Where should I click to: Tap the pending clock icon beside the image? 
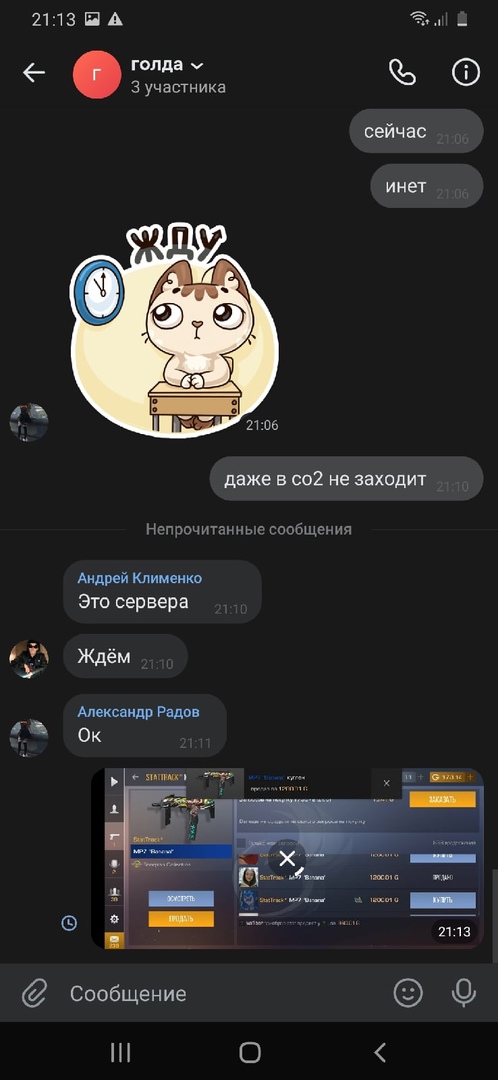click(x=69, y=923)
